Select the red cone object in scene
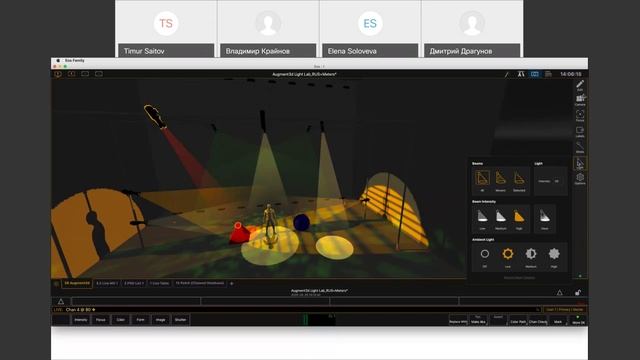The height and width of the screenshot is (360, 640). [241, 233]
